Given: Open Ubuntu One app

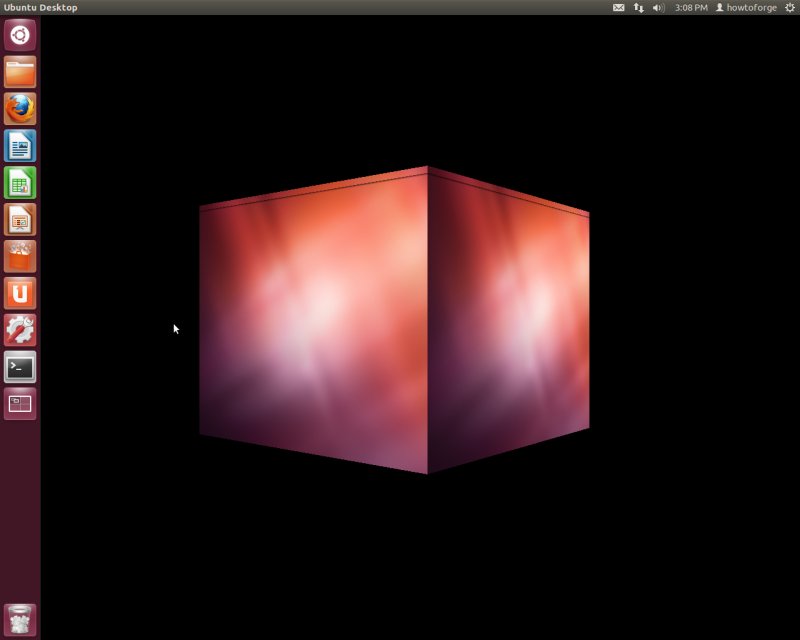Looking at the screenshot, I should (20, 293).
